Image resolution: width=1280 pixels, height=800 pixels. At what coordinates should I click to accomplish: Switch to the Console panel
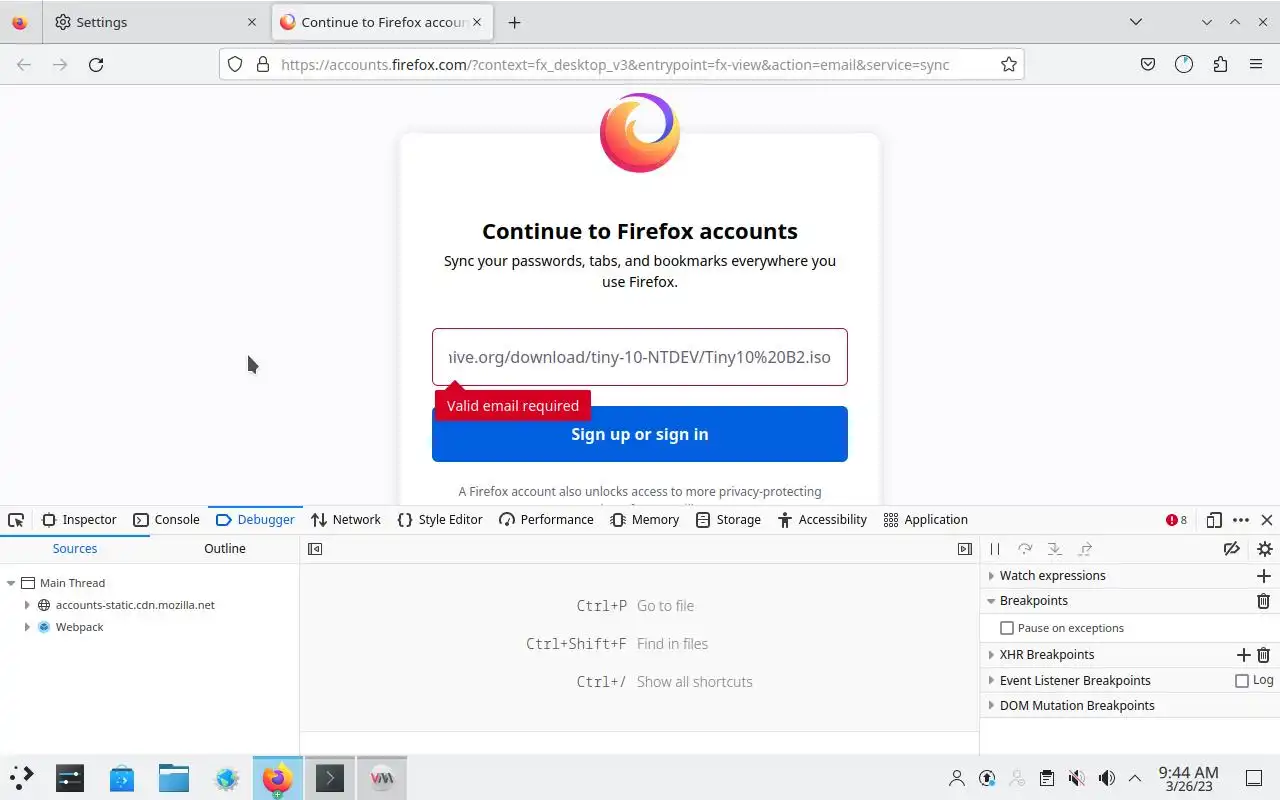point(167,520)
